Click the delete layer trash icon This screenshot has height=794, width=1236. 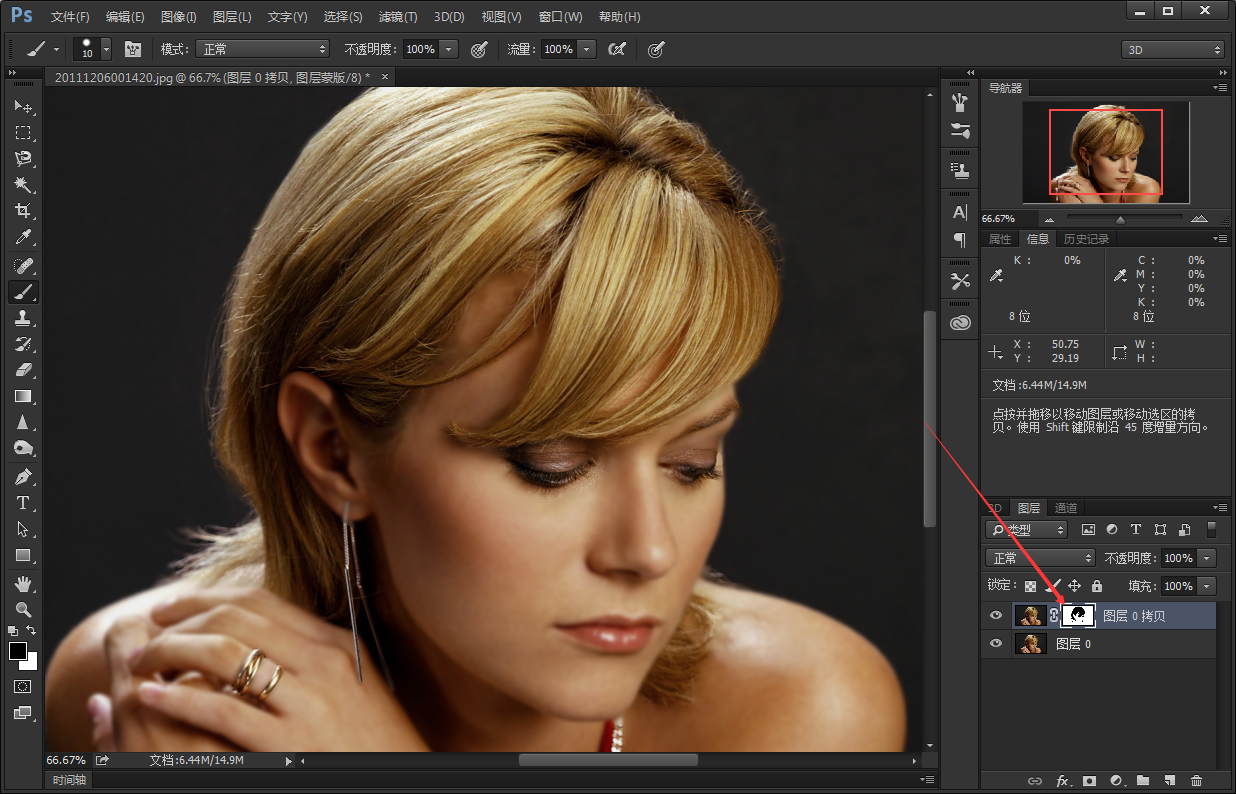click(x=1196, y=780)
